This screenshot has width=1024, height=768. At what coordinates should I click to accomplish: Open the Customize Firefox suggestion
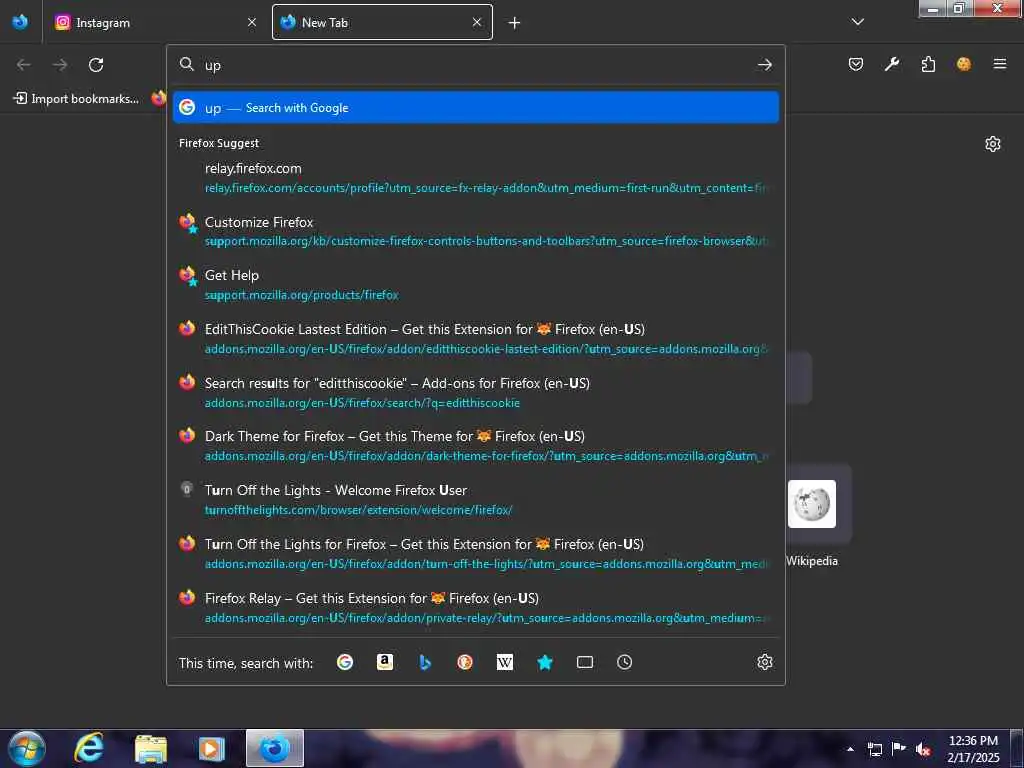click(x=475, y=231)
